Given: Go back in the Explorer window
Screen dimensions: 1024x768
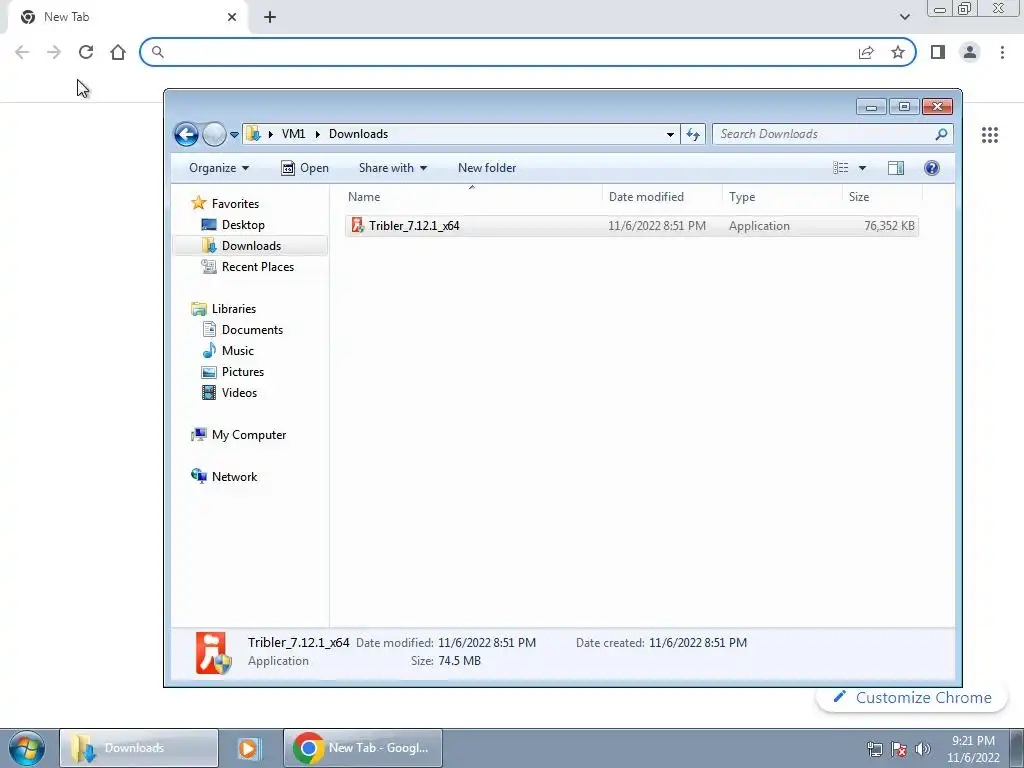Looking at the screenshot, I should point(186,135).
